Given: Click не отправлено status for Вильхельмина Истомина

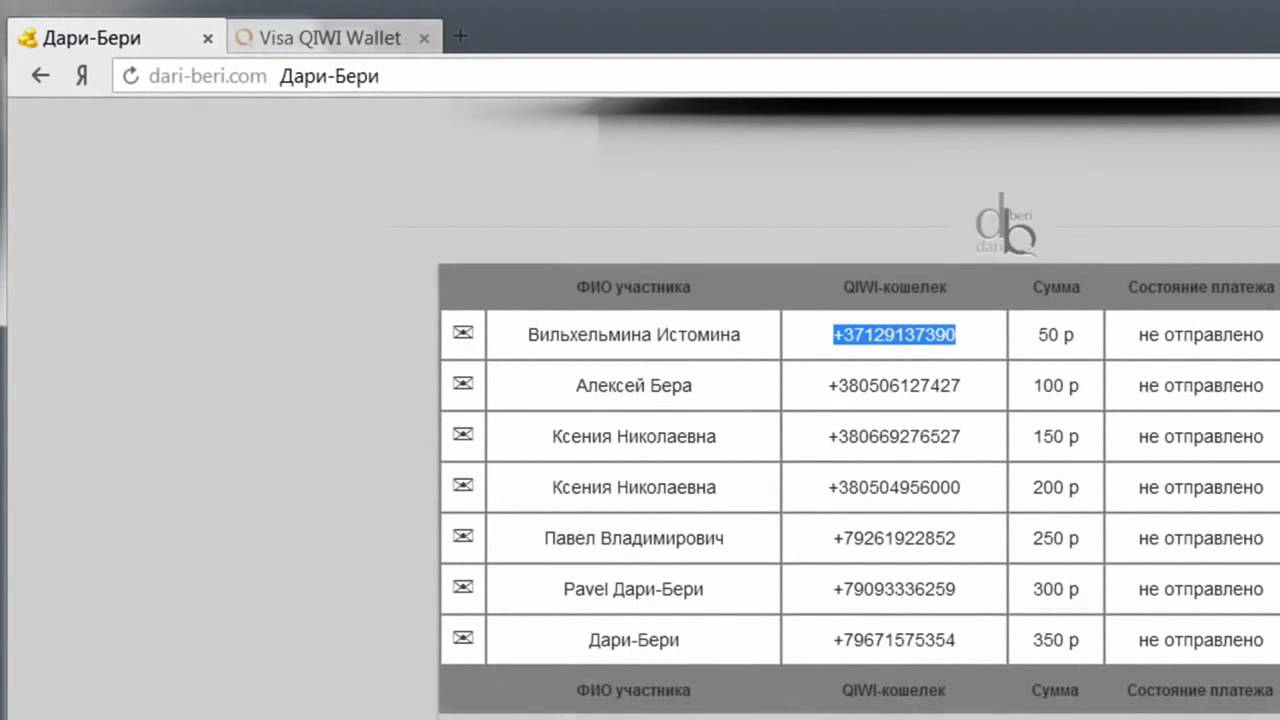Looking at the screenshot, I should click(x=1201, y=335).
